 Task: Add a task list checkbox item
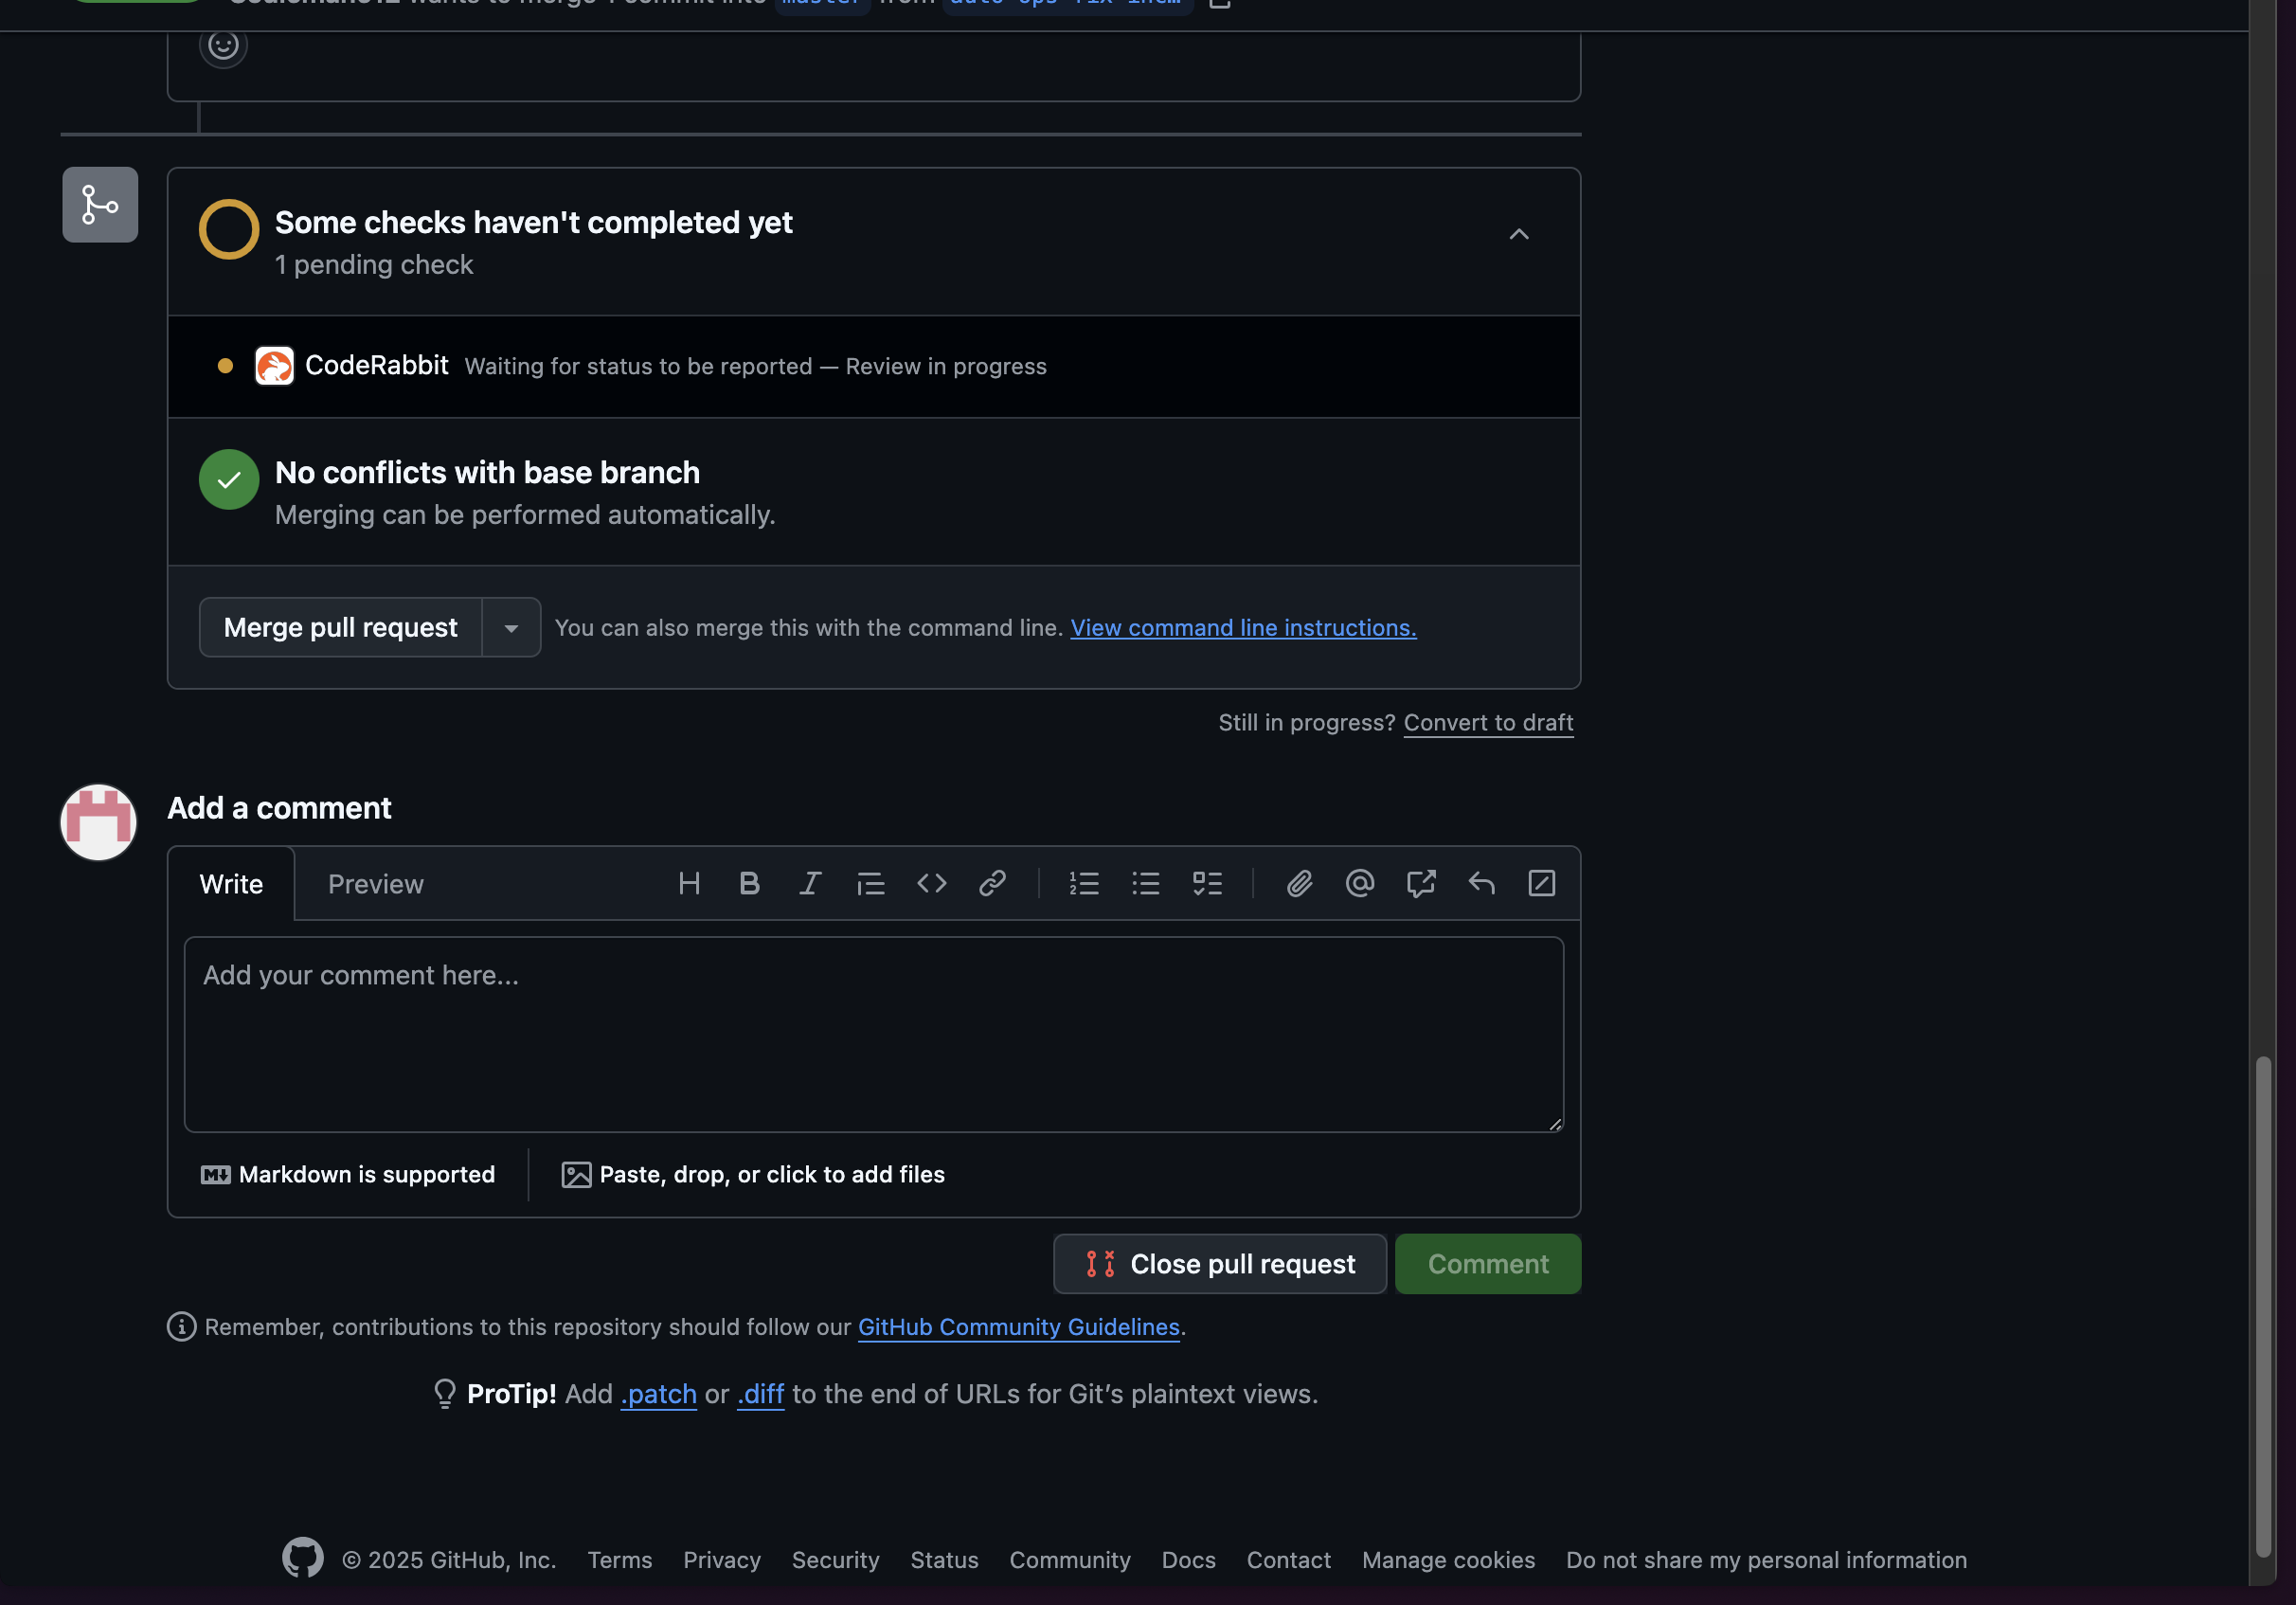pyautogui.click(x=1207, y=884)
